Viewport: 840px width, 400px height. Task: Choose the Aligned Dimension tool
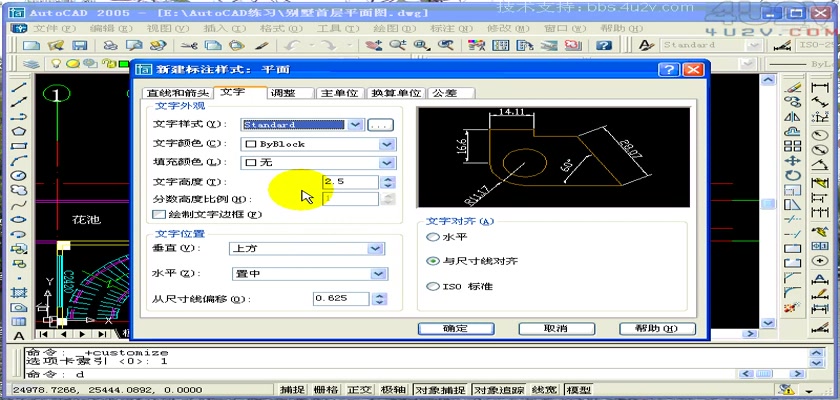tap(820, 102)
